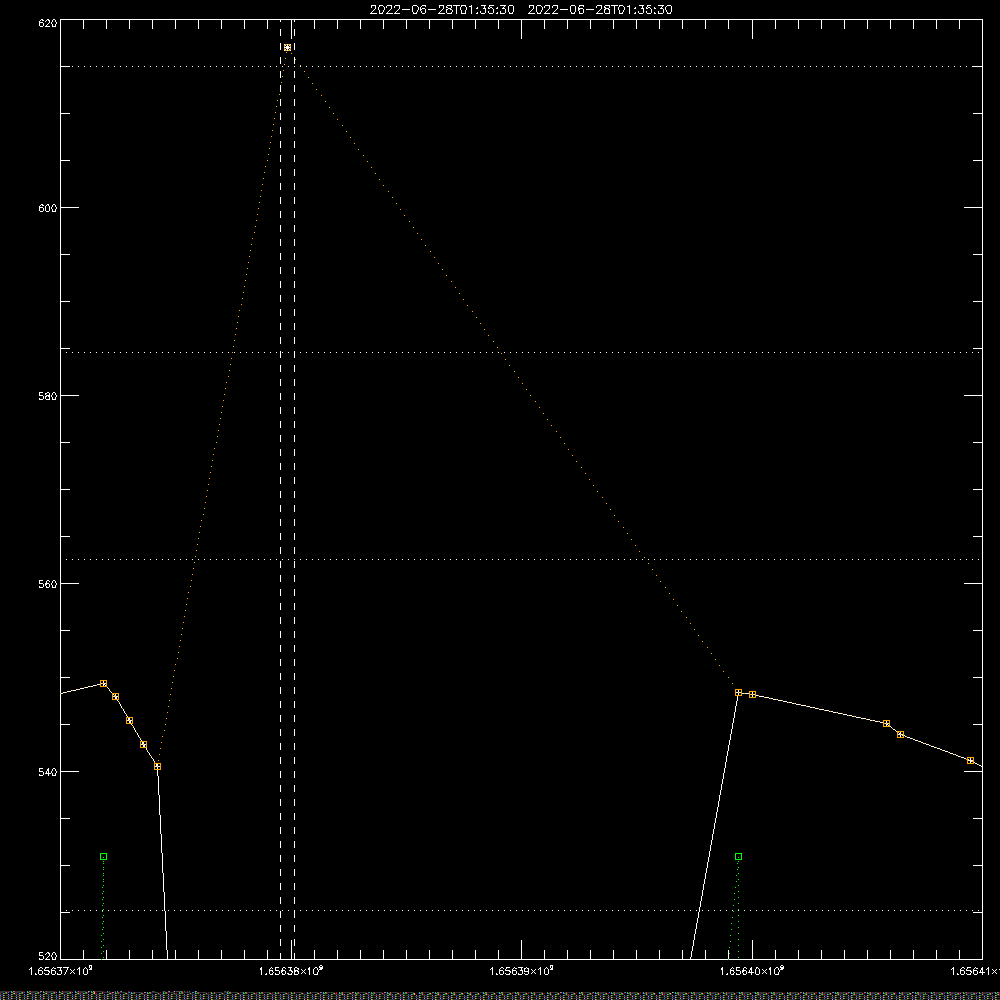Select the orange marker at the left curve's local maximum
1000x1000 pixels.
(x=103, y=684)
